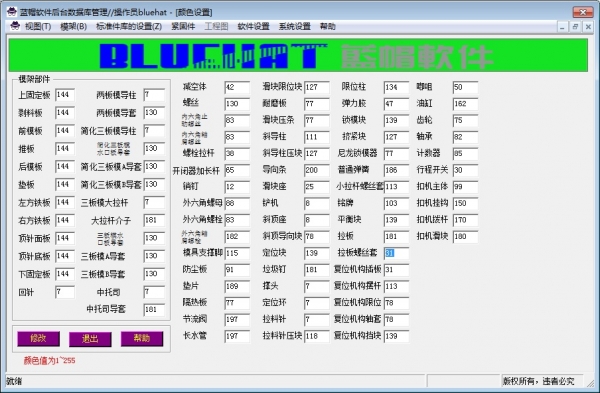600x393 pixels.
Task: Select the 中托司导套 value field
Action: pos(154,309)
